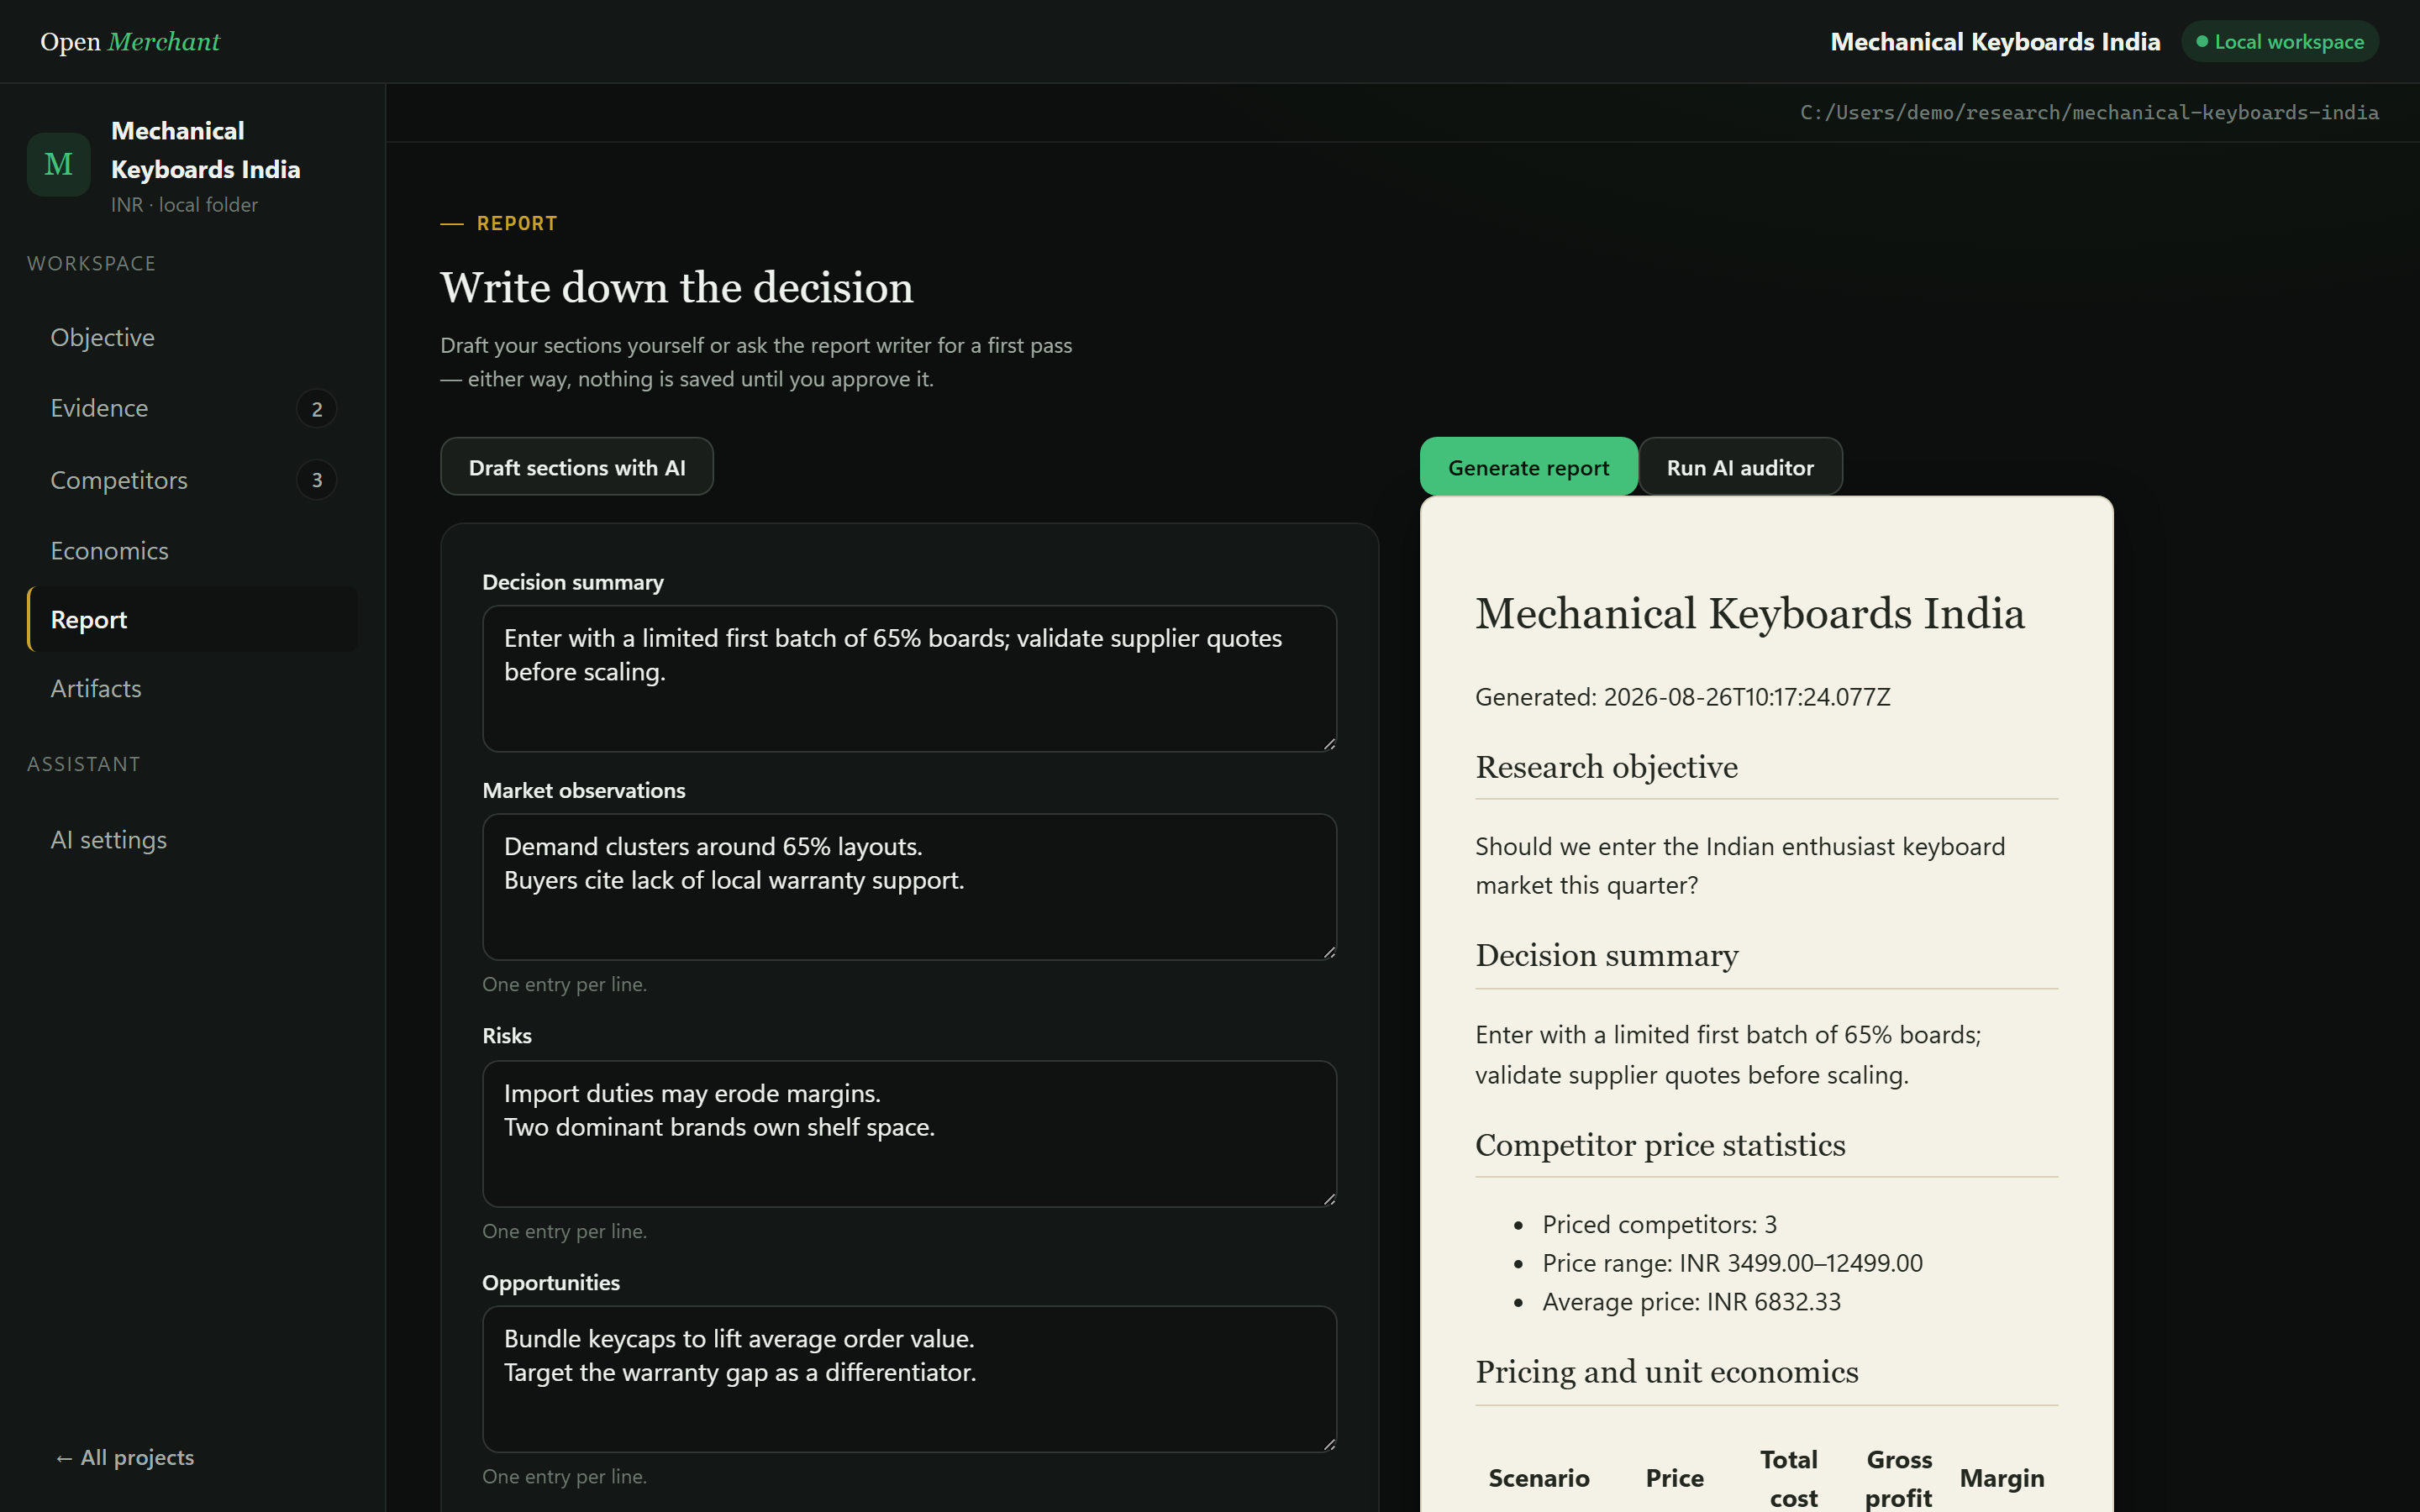This screenshot has height=1512, width=2420.
Task: Click 'Research objective' heading in report preview
Action: point(1606,767)
